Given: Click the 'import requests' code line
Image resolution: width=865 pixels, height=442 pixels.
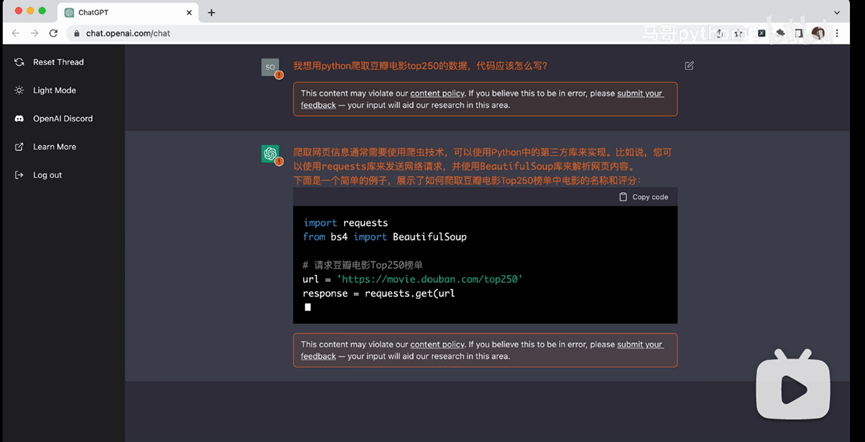Looking at the screenshot, I should [x=345, y=223].
